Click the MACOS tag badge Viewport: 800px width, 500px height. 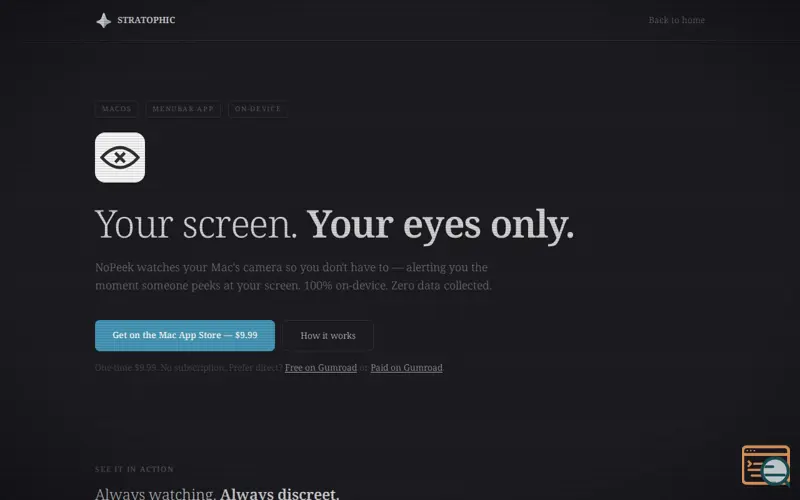tap(116, 109)
